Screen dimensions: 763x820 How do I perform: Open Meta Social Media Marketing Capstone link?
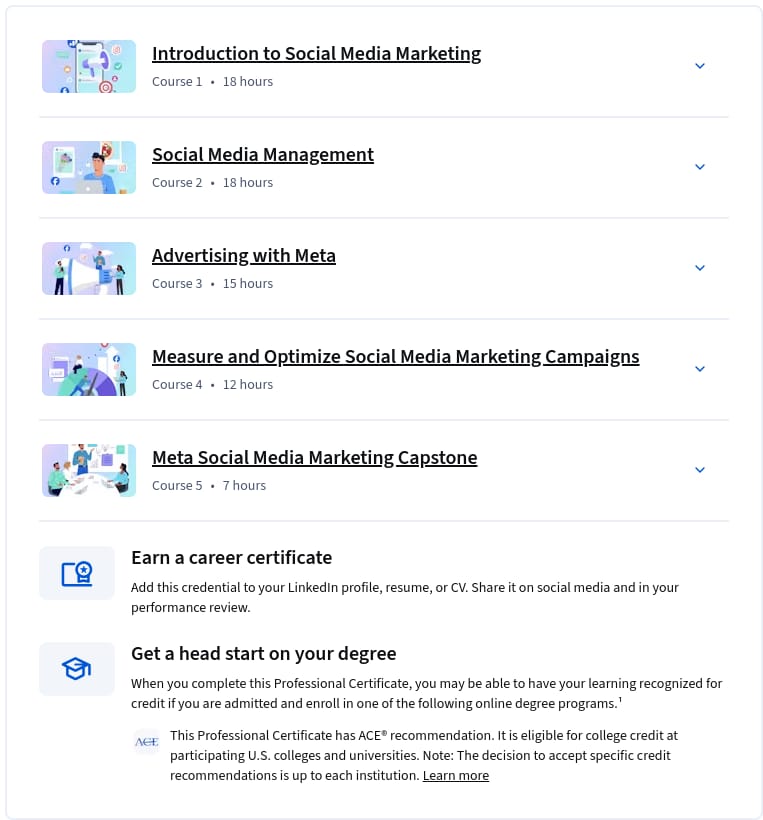pos(314,458)
